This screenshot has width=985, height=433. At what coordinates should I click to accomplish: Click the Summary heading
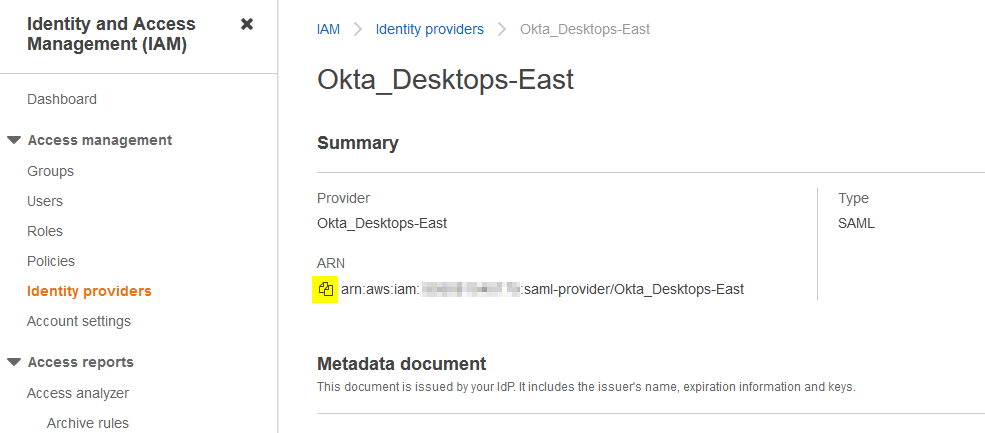[x=357, y=143]
